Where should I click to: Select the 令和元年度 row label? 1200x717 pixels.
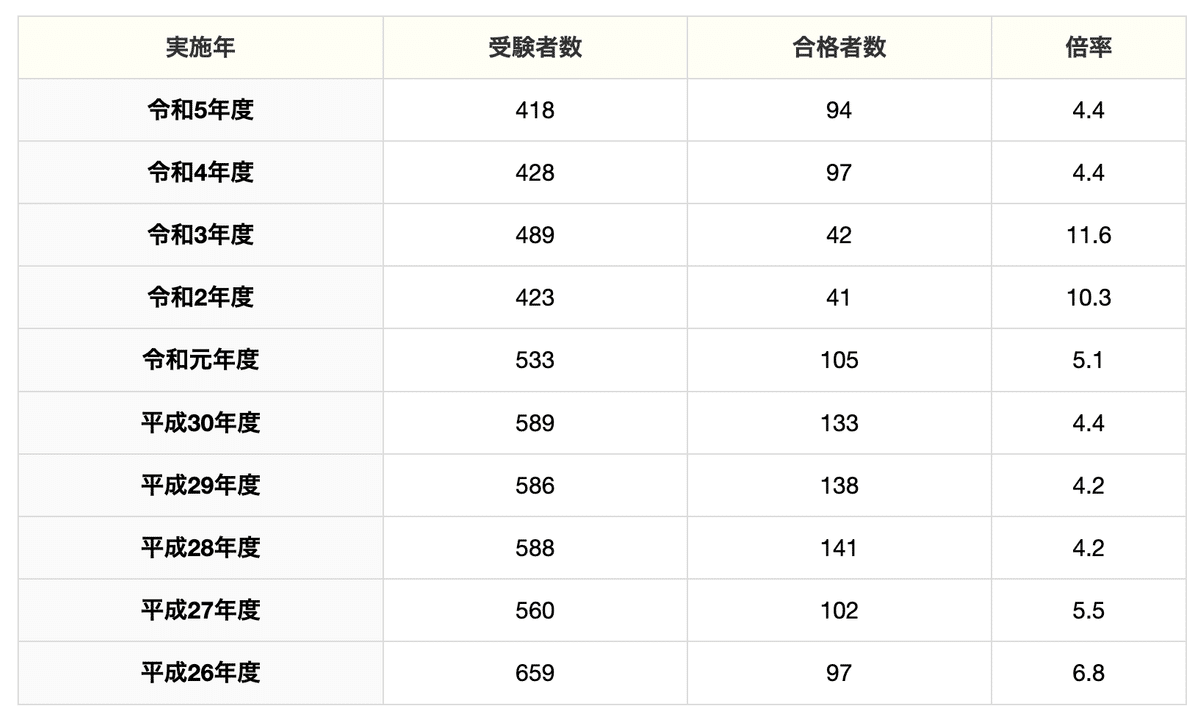point(200,360)
